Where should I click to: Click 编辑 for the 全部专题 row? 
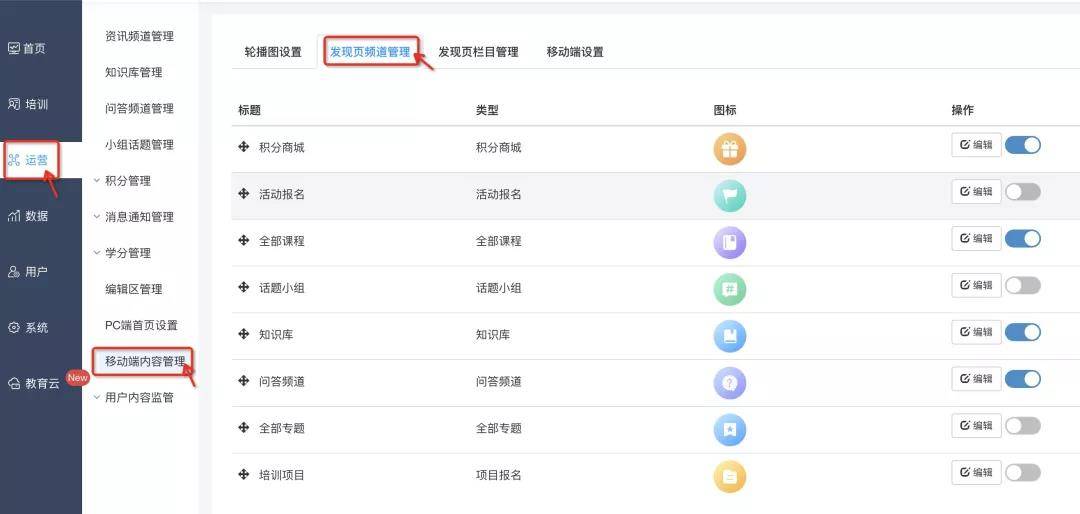click(x=976, y=426)
